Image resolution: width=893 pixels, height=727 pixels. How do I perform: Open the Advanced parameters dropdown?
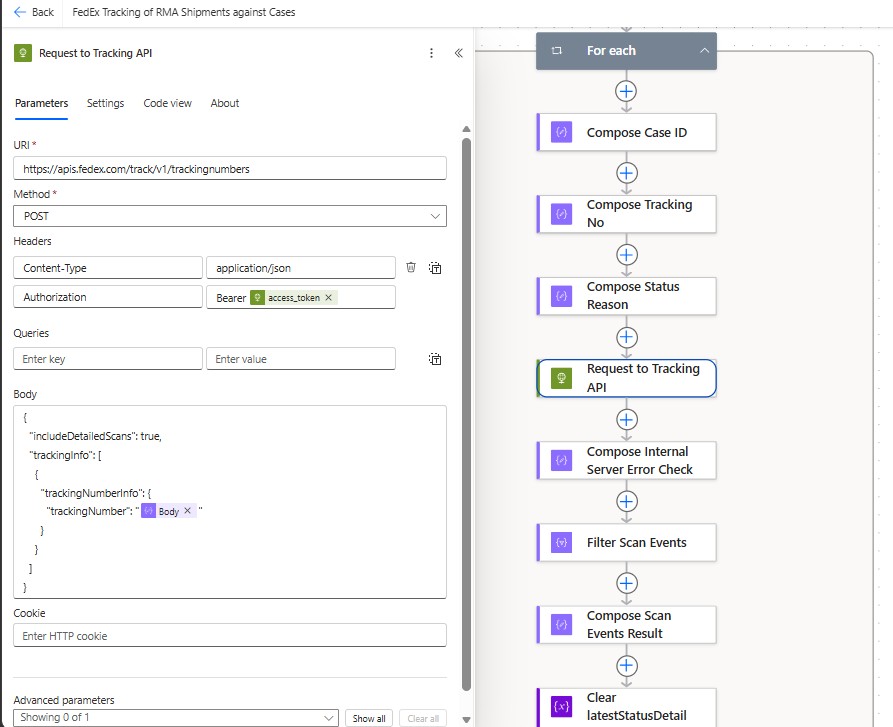(x=175, y=717)
